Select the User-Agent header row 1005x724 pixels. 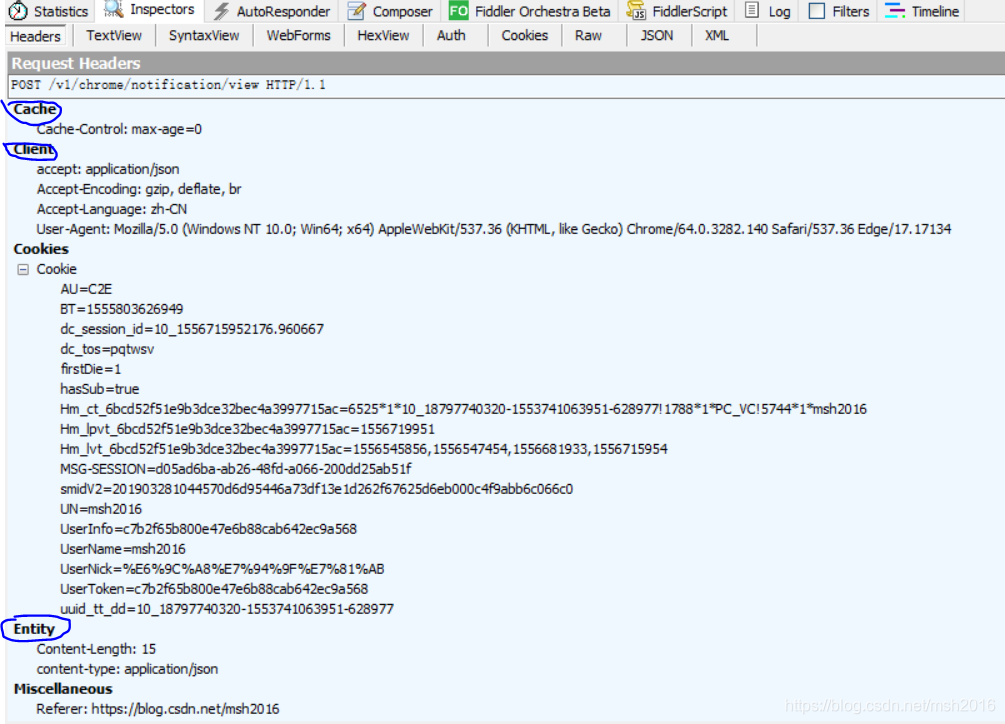(494, 229)
